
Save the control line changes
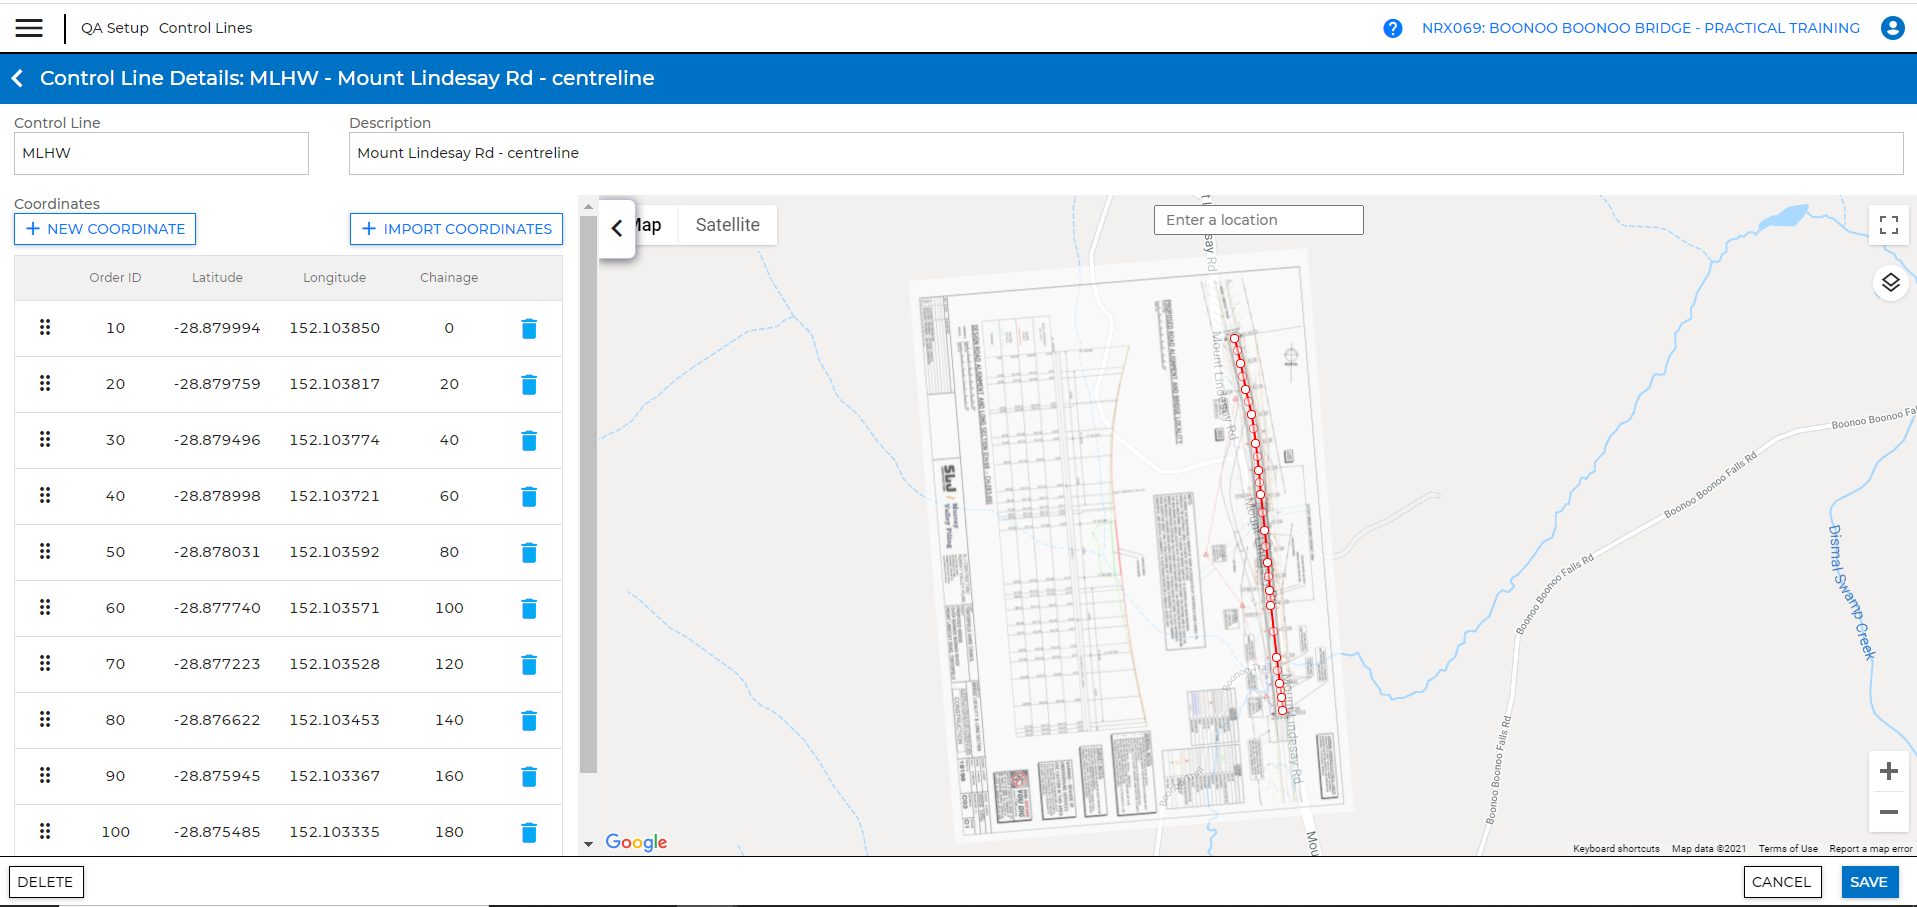click(1868, 882)
